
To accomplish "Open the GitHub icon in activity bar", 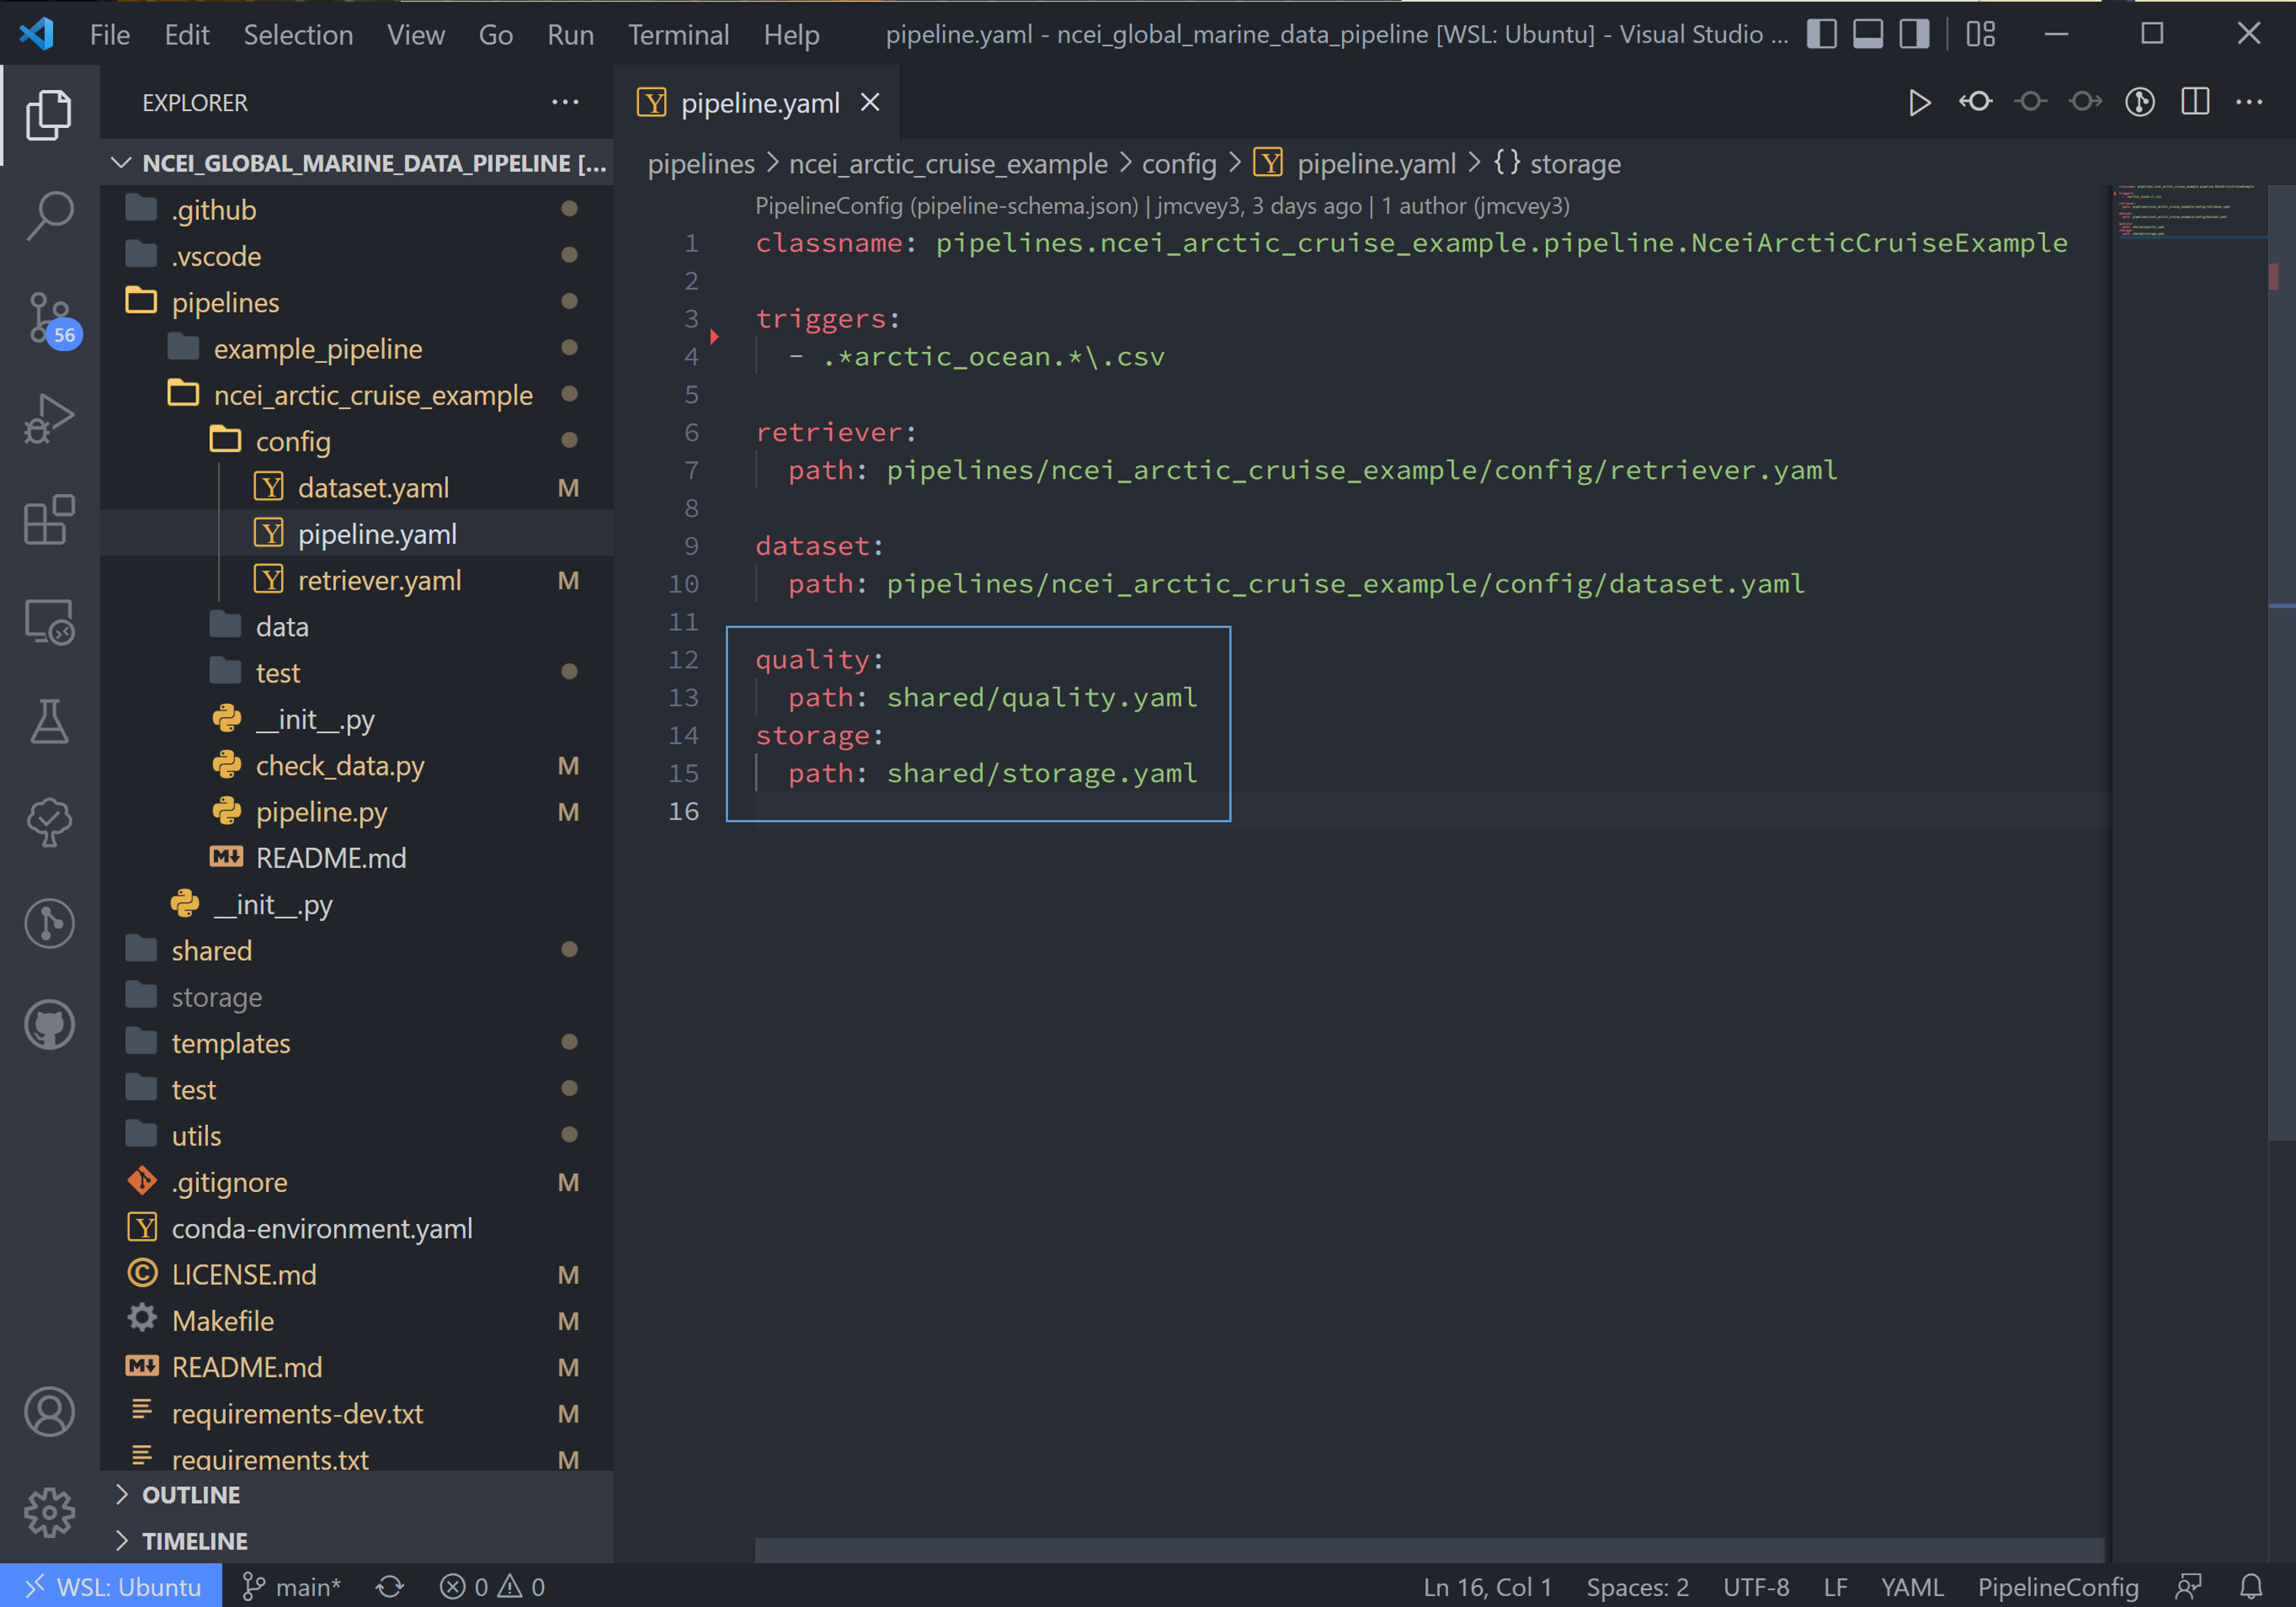I will coord(49,1025).
